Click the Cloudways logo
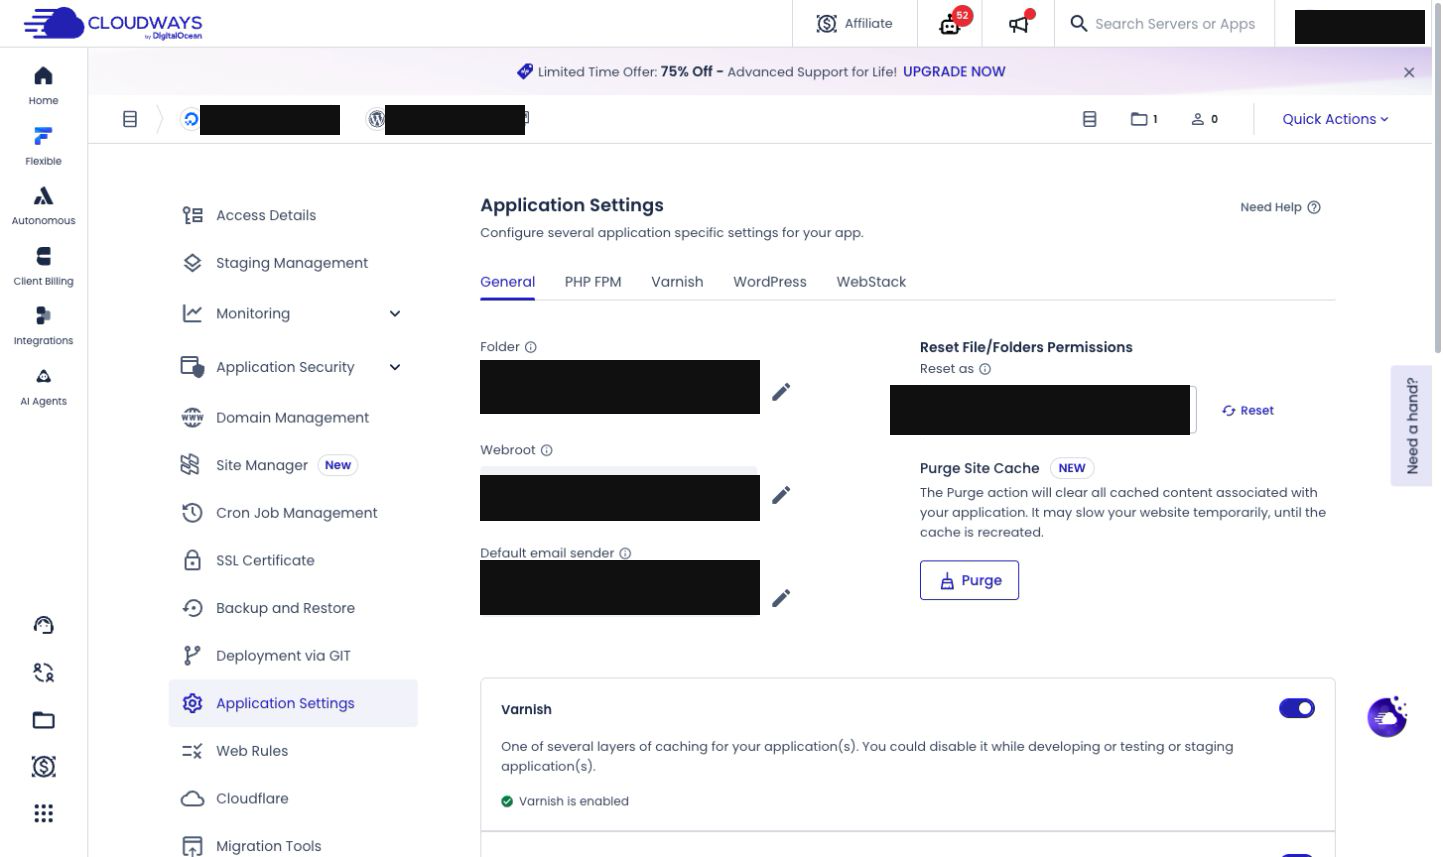 (x=113, y=23)
